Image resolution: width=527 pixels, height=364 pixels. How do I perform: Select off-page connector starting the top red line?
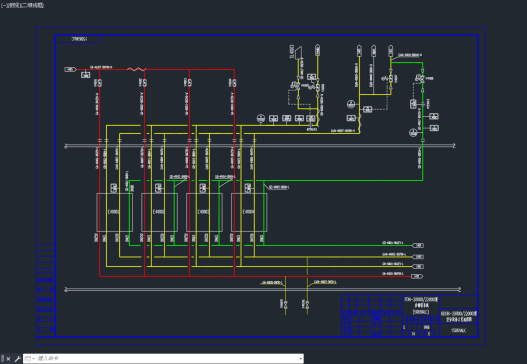click(71, 69)
